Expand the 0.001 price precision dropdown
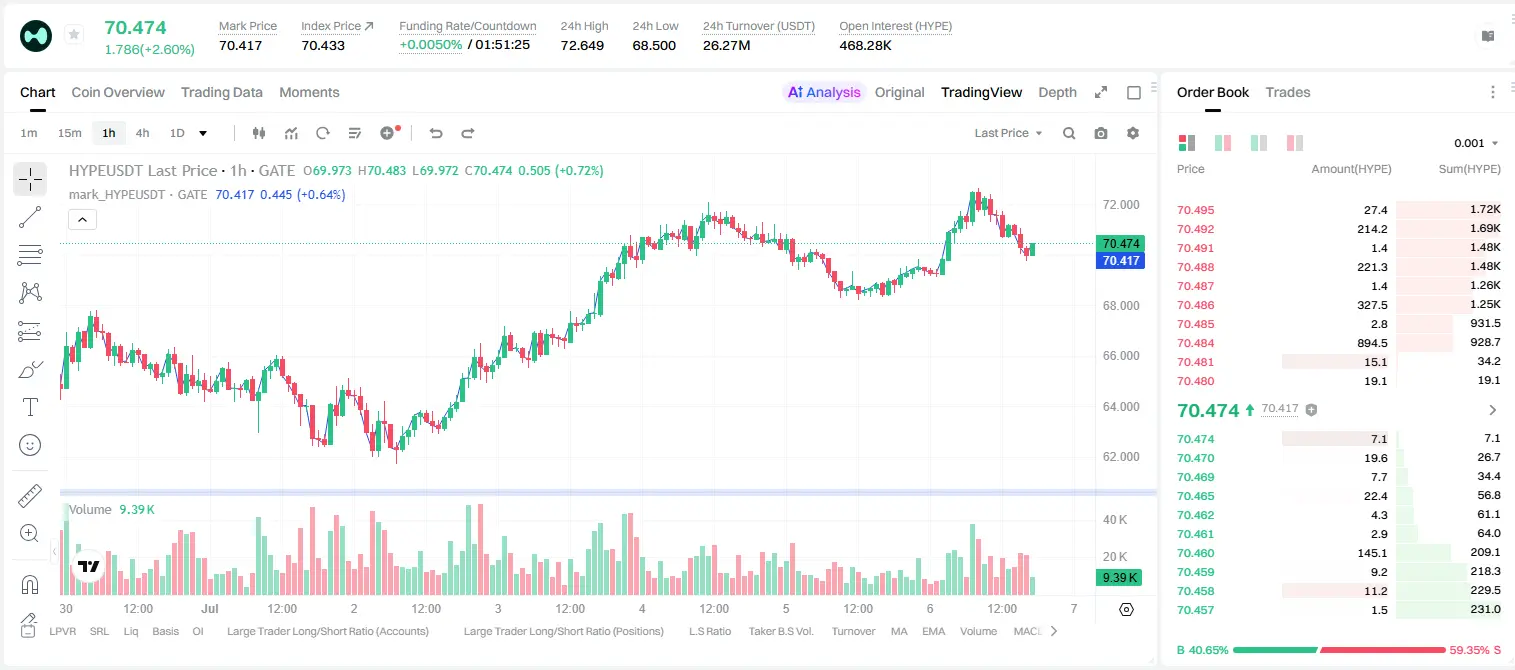Image resolution: width=1515 pixels, height=670 pixels. tap(1476, 143)
